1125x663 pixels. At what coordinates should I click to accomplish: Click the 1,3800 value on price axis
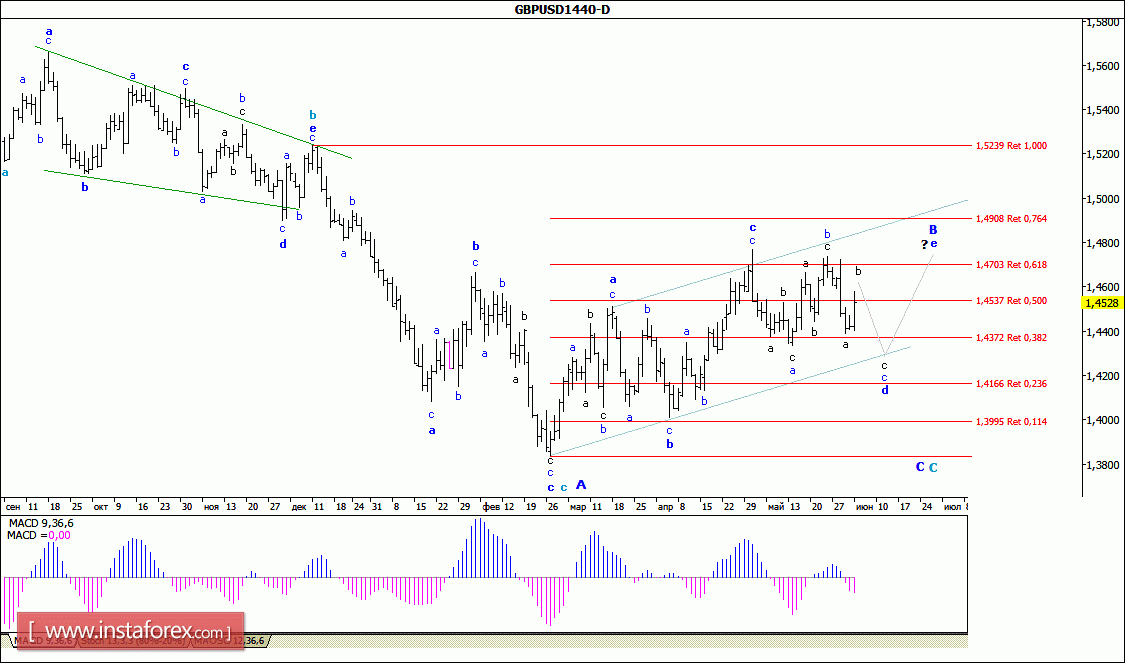point(1104,465)
